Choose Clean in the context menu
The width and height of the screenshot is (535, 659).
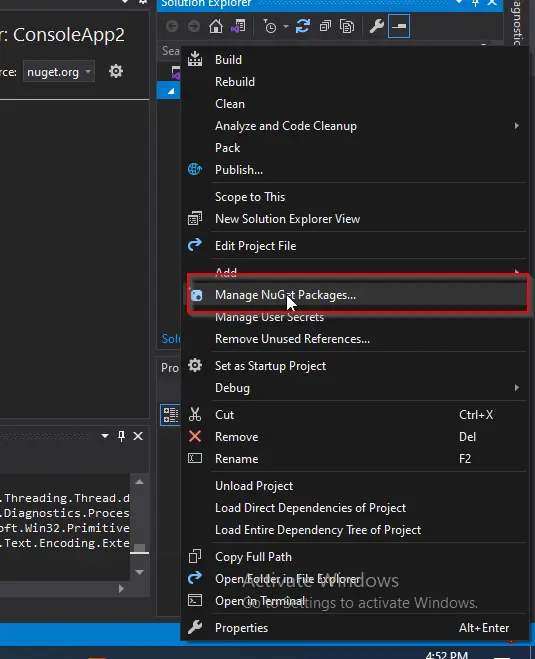pos(356,104)
